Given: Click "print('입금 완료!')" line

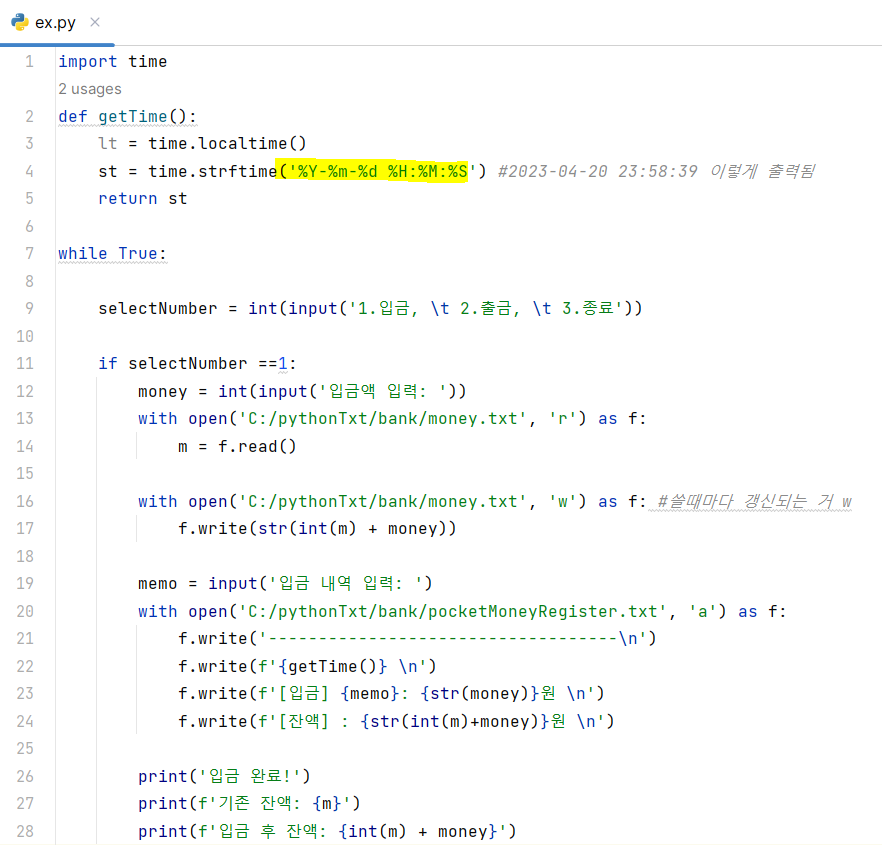Looking at the screenshot, I should pyautogui.click(x=224, y=776).
